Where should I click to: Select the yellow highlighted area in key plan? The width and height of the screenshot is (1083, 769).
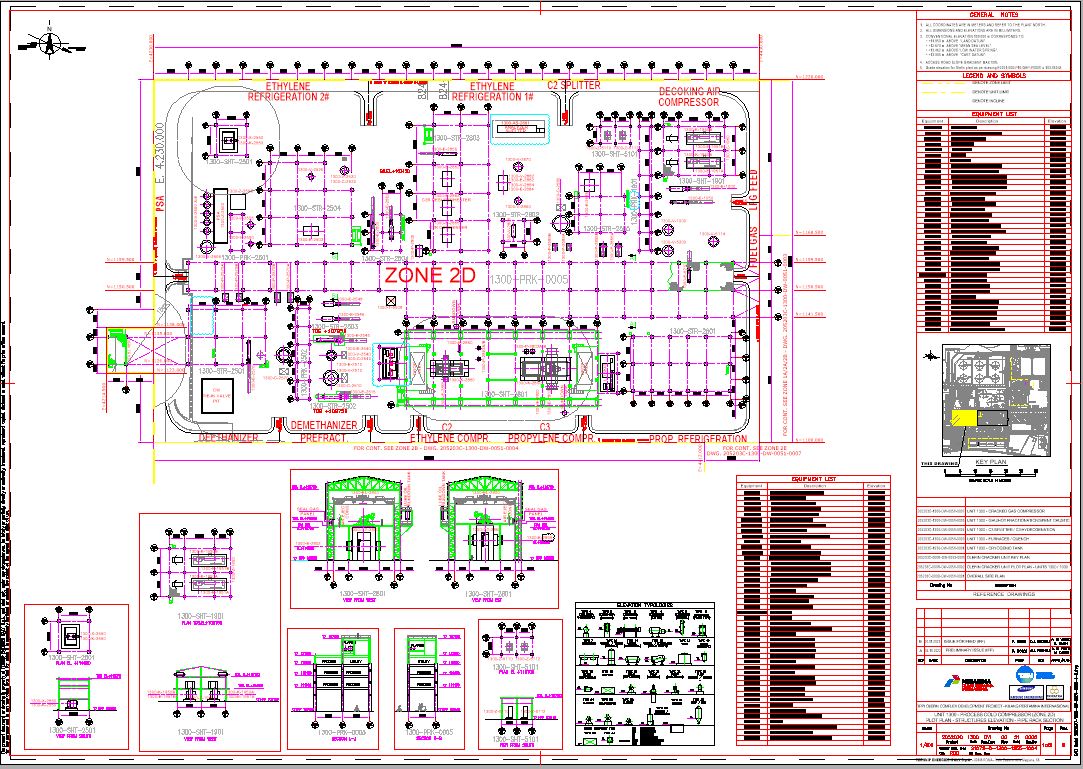(x=964, y=420)
